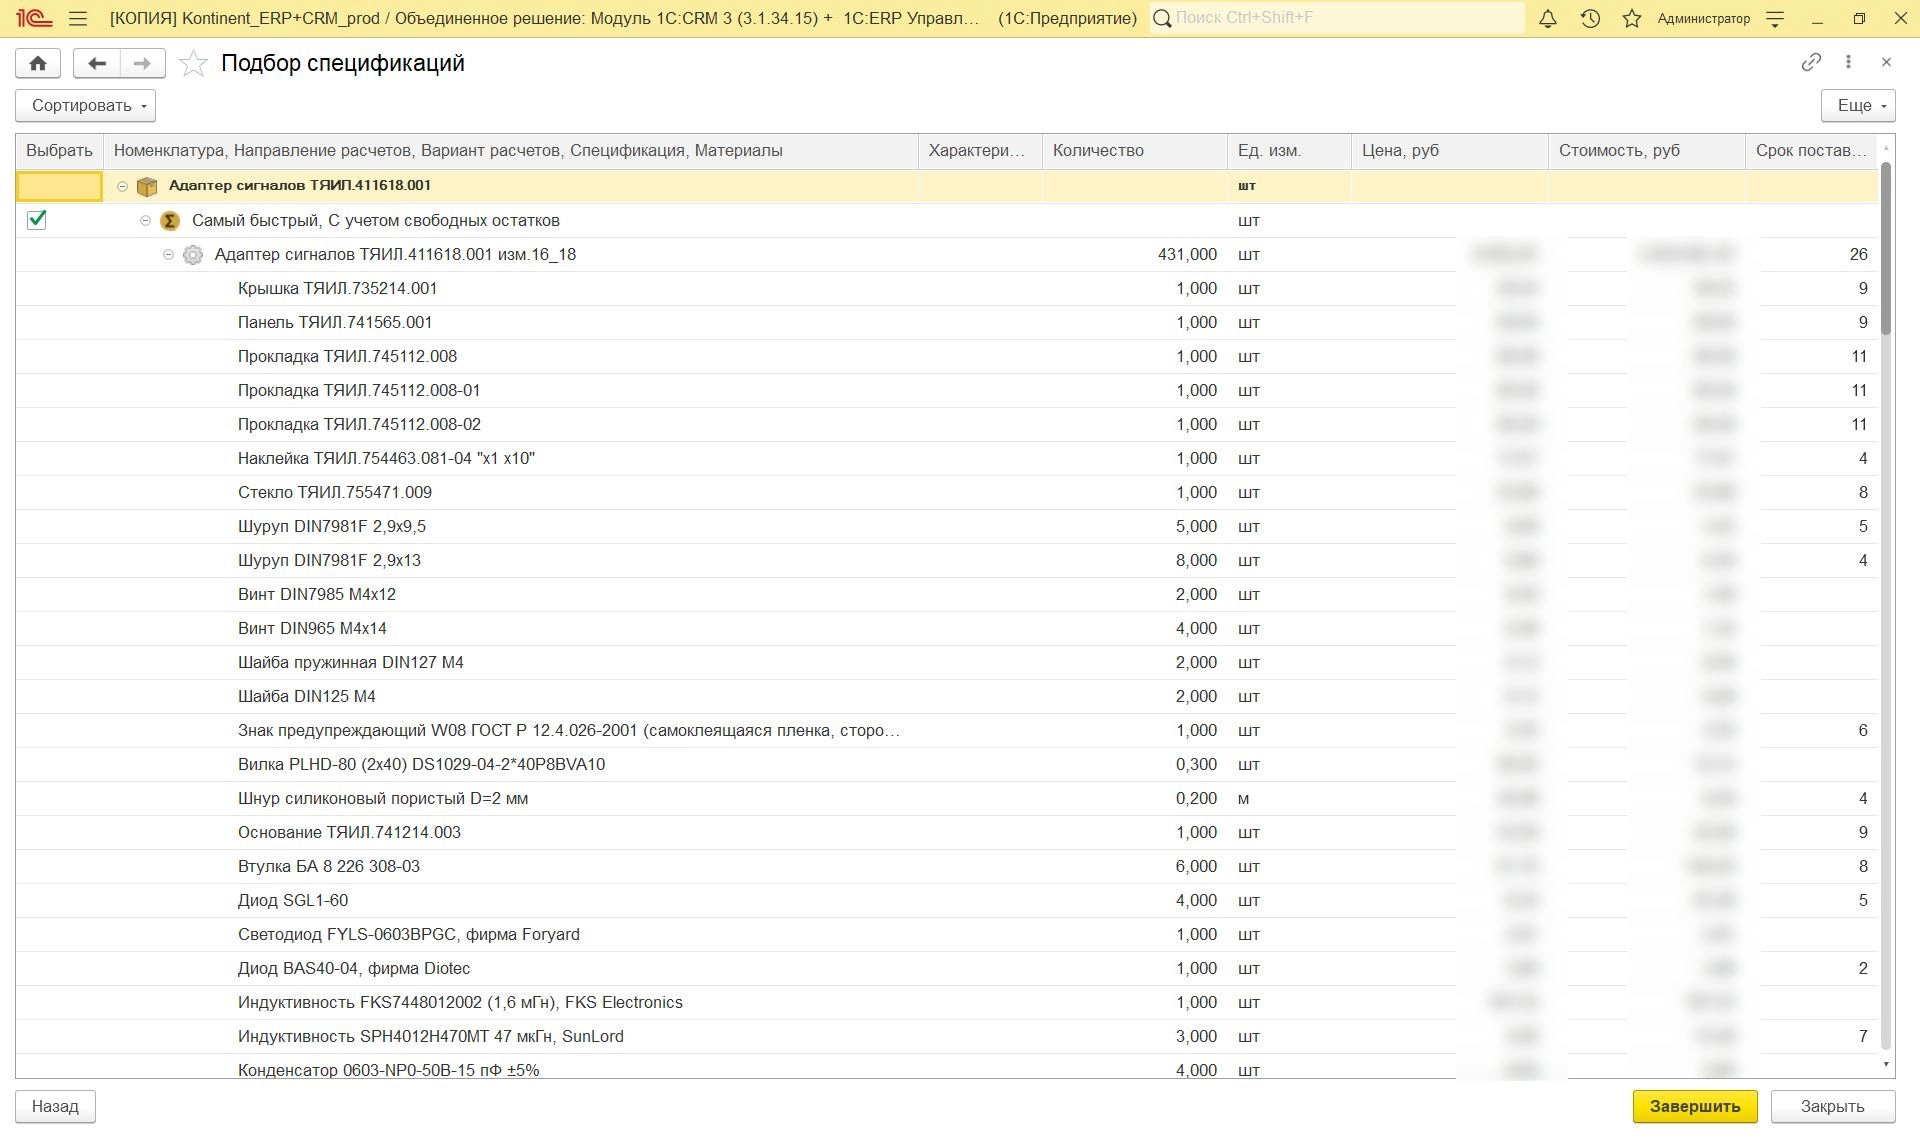Click the Стоимость, руб column header

point(1646,151)
